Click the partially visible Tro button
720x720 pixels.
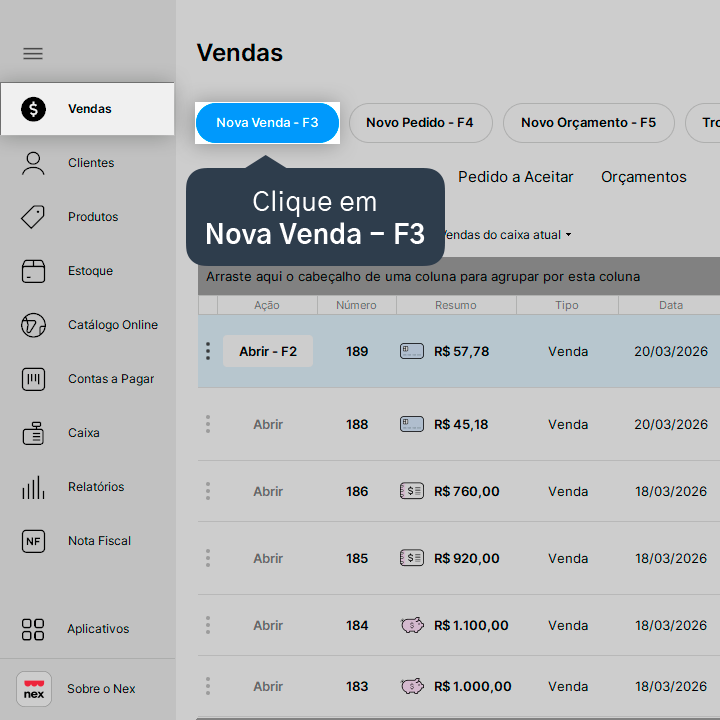click(x=703, y=123)
